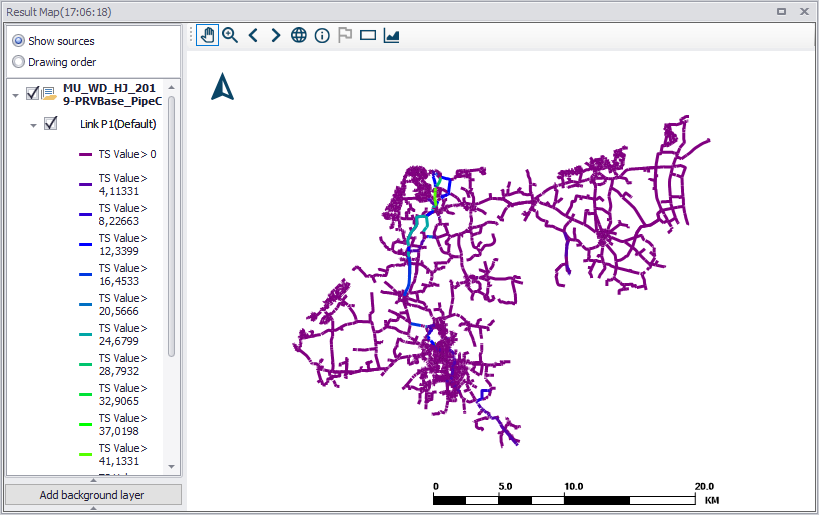Click swatch for TS Value> 32,9065

[86, 395]
